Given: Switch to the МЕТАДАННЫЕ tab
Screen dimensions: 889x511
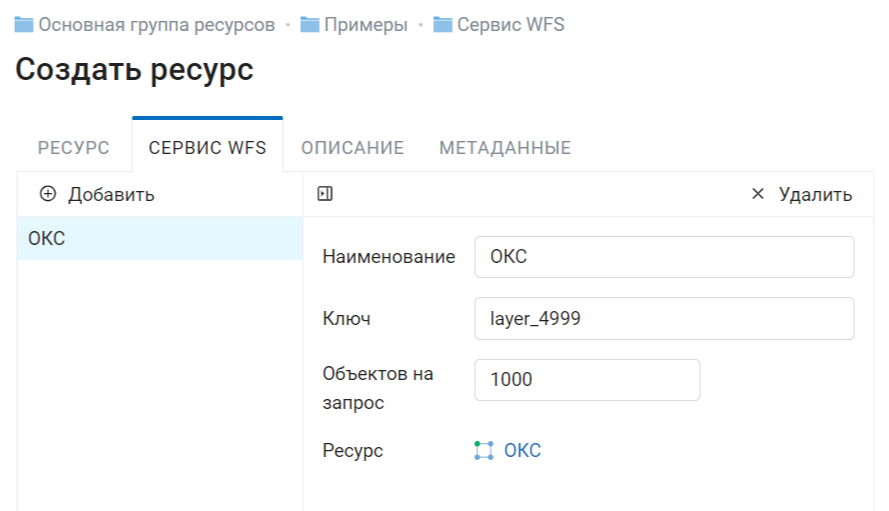Looking at the screenshot, I should [505, 147].
